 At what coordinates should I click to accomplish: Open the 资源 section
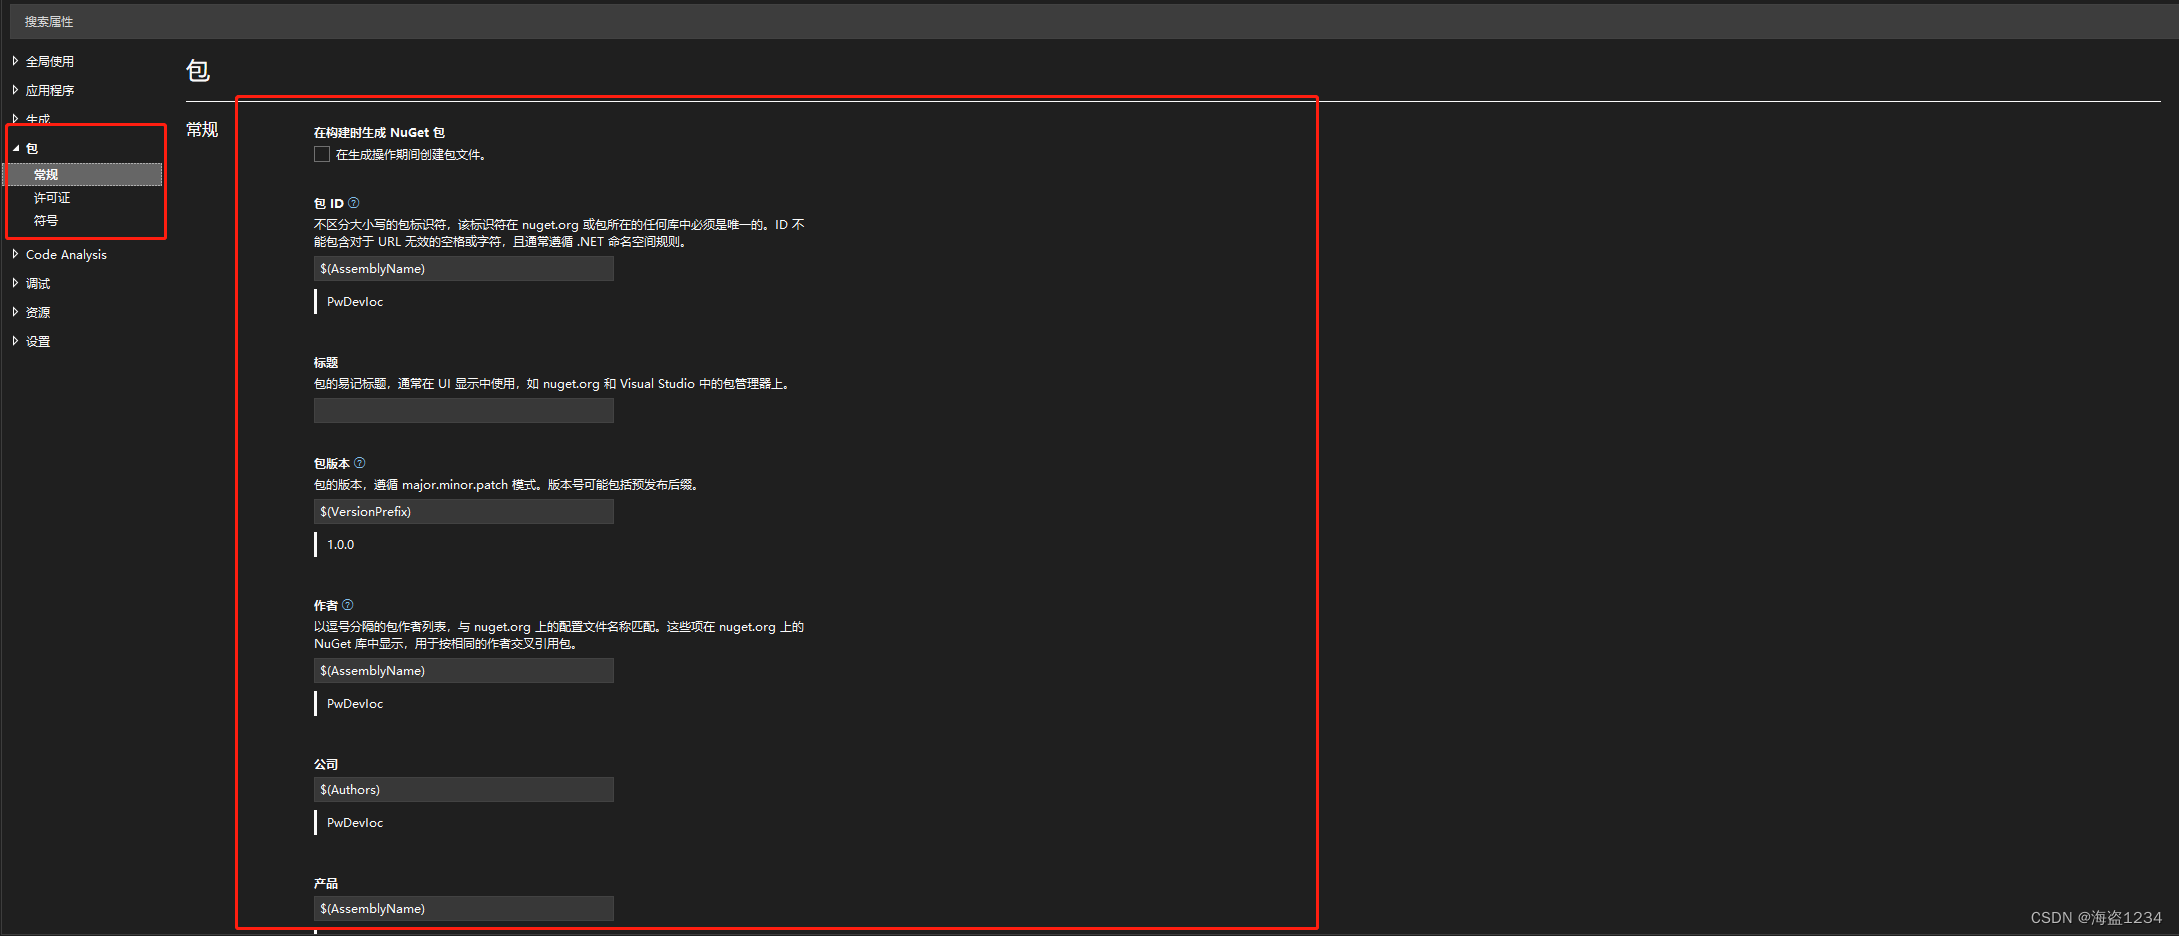click(x=37, y=311)
